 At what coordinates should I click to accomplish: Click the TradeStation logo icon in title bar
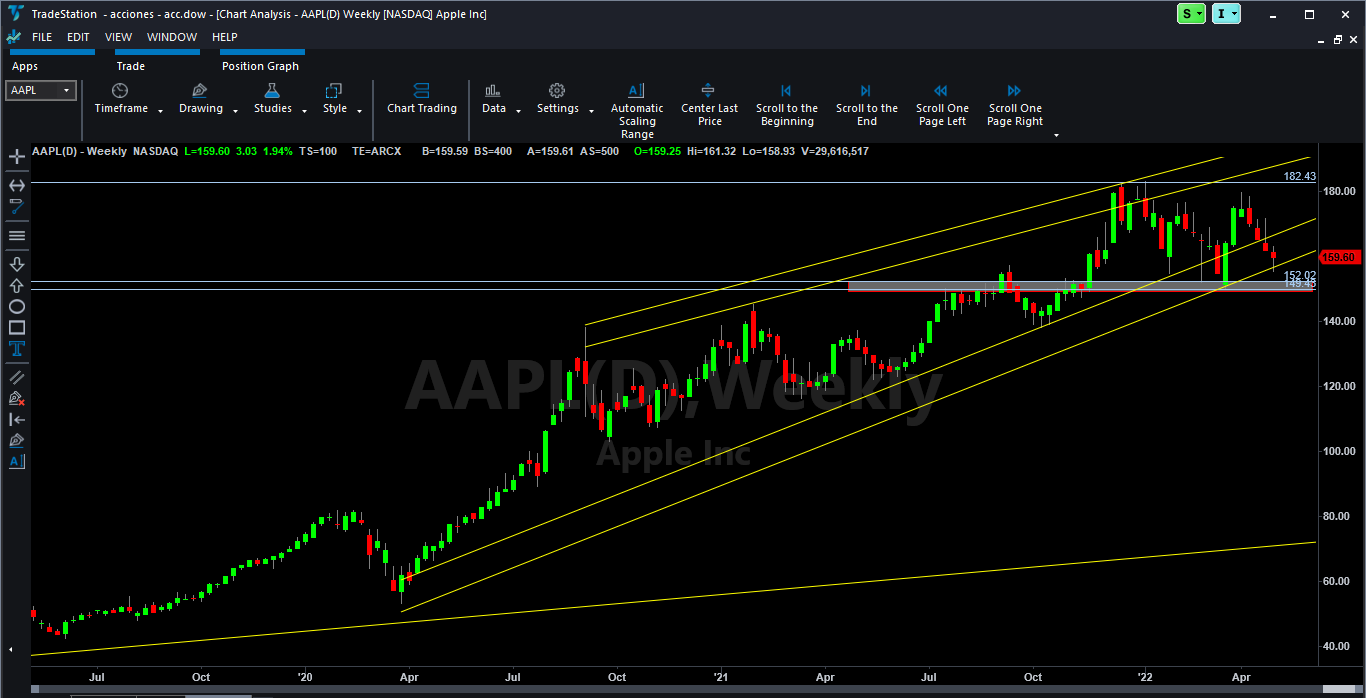pos(14,14)
